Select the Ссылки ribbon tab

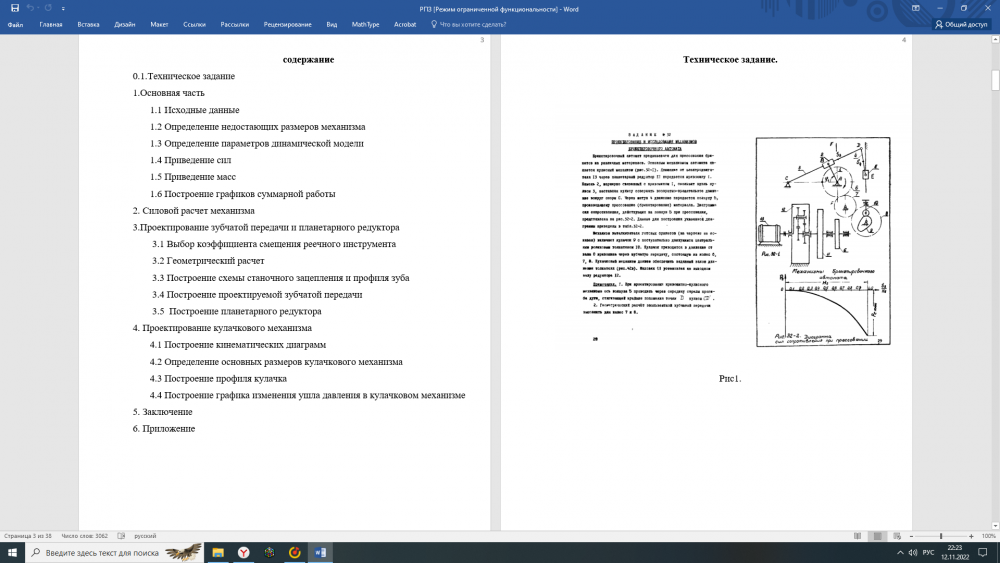tap(195, 24)
